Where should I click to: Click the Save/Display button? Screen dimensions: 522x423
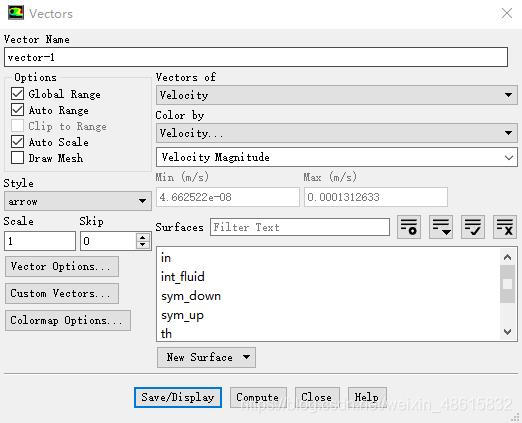(x=178, y=397)
